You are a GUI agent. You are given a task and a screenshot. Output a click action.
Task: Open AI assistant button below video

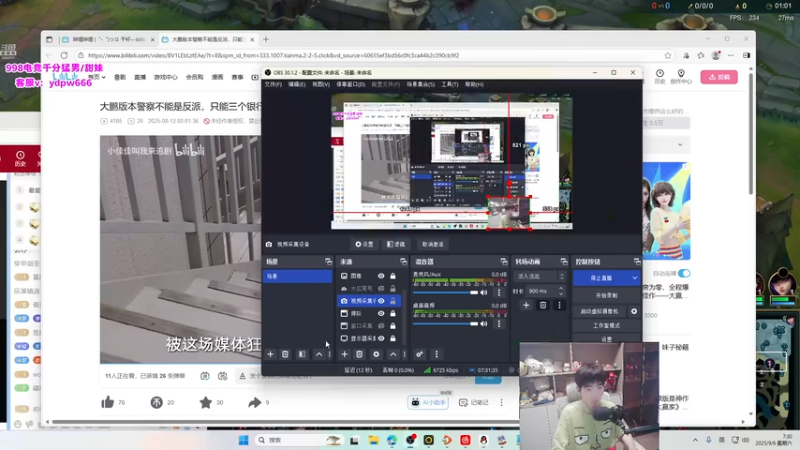coord(428,403)
